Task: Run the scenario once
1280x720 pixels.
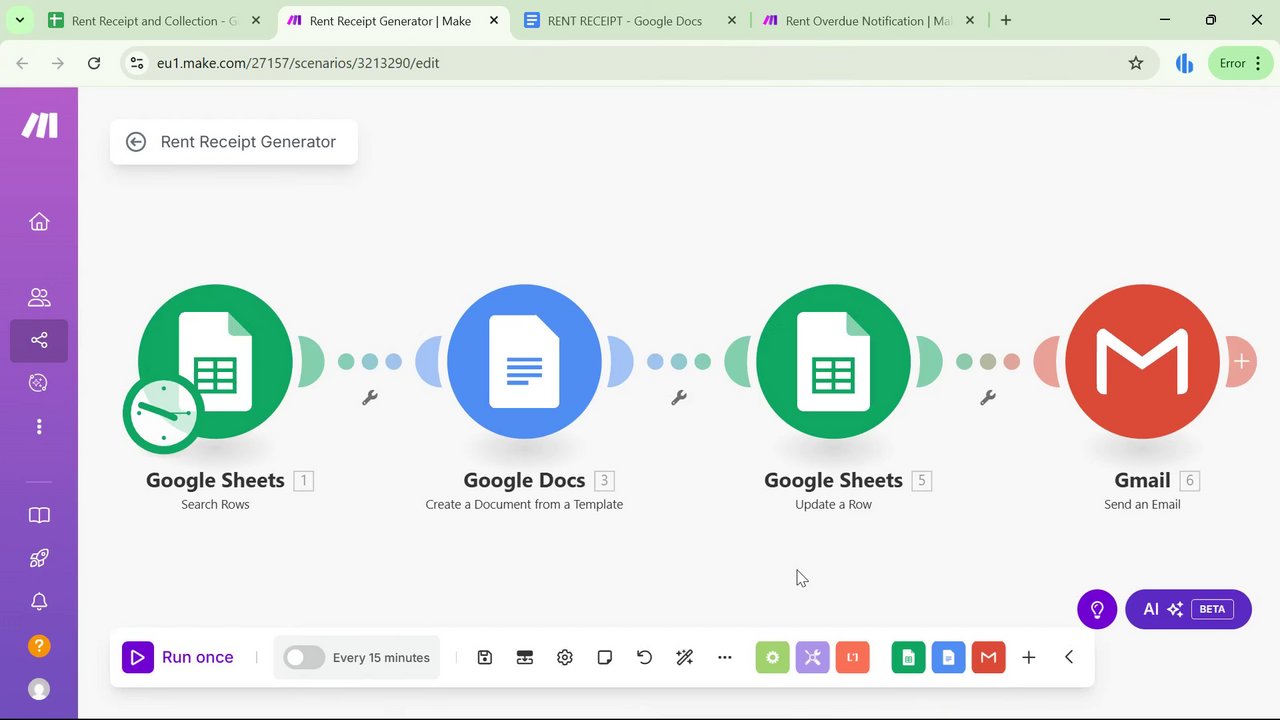Action: (178, 657)
